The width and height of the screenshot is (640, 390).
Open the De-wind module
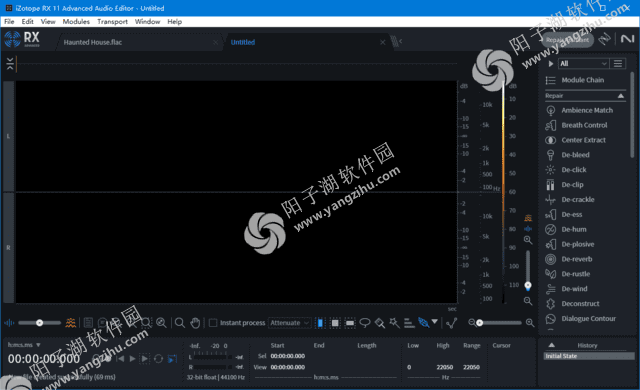tap(574, 289)
